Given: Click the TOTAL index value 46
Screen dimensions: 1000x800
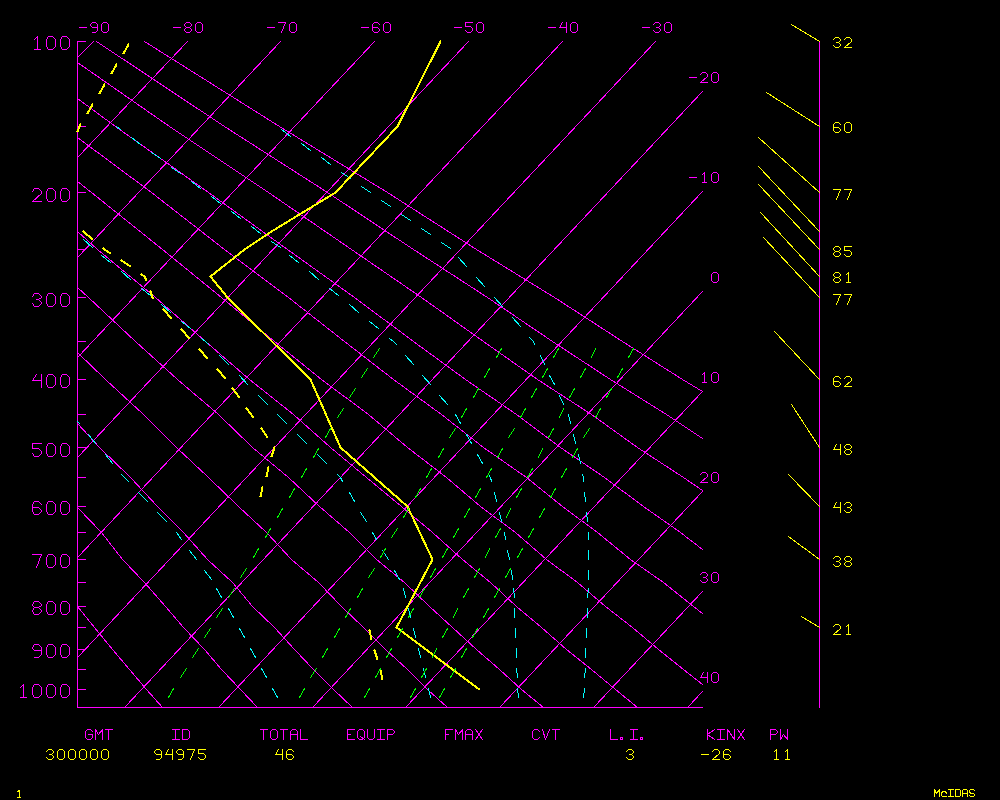Looking at the screenshot, I should [284, 755].
